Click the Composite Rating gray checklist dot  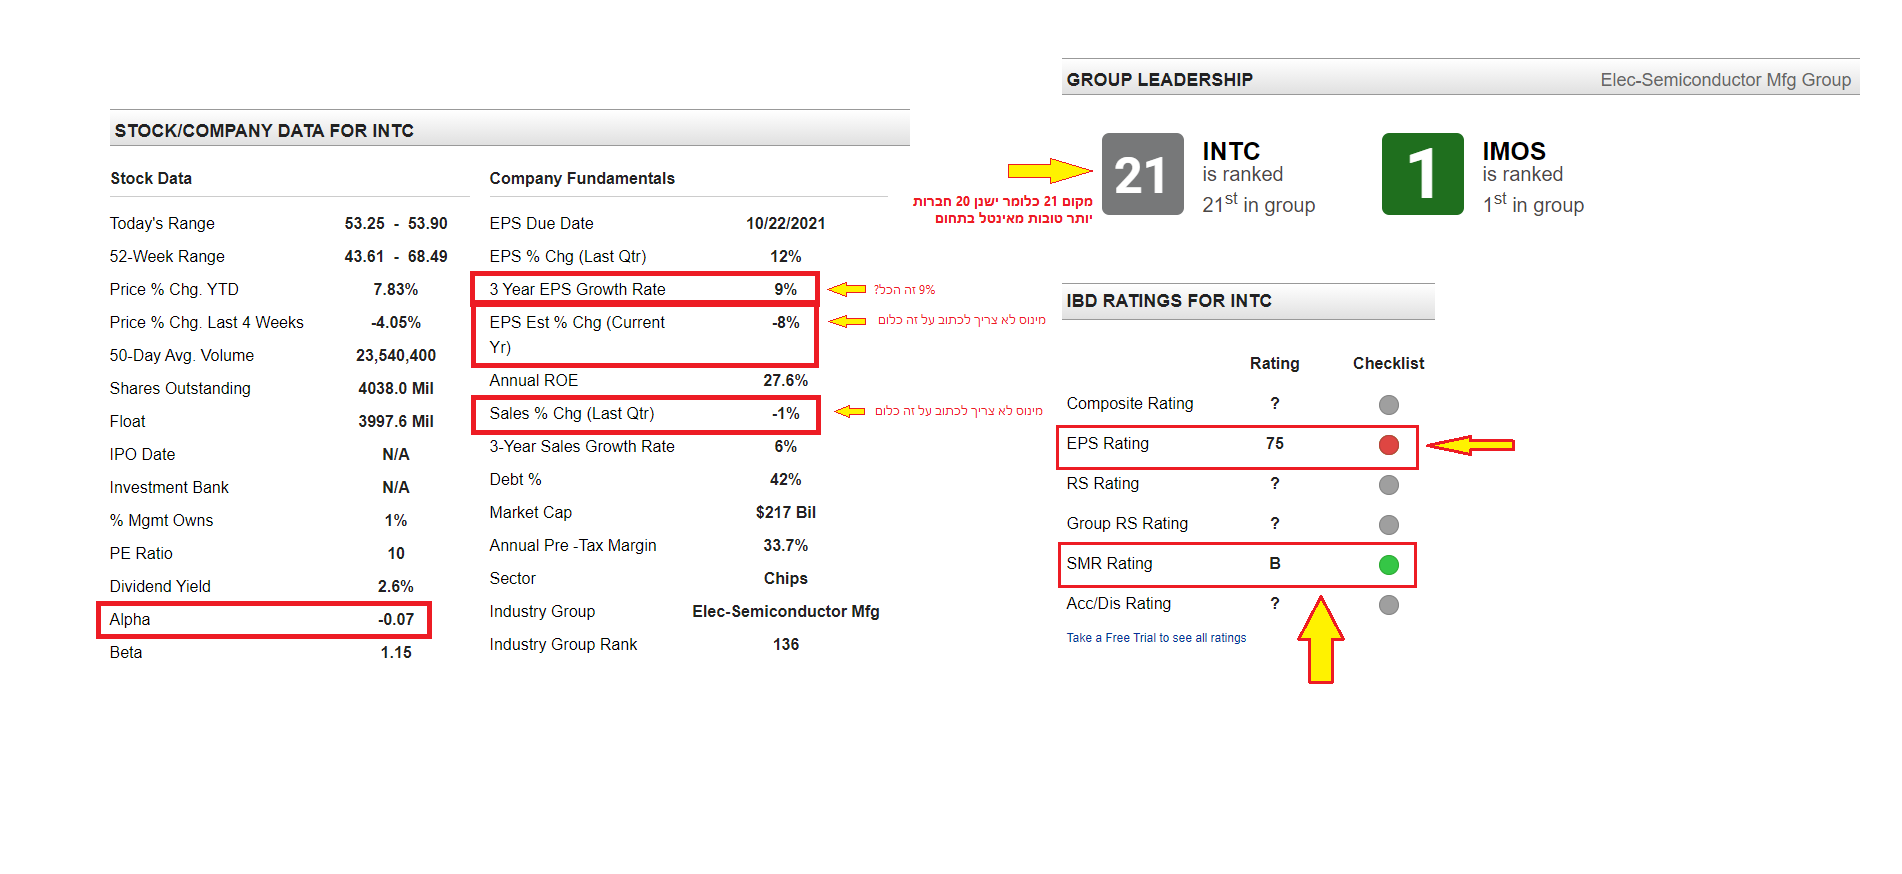[1388, 405]
